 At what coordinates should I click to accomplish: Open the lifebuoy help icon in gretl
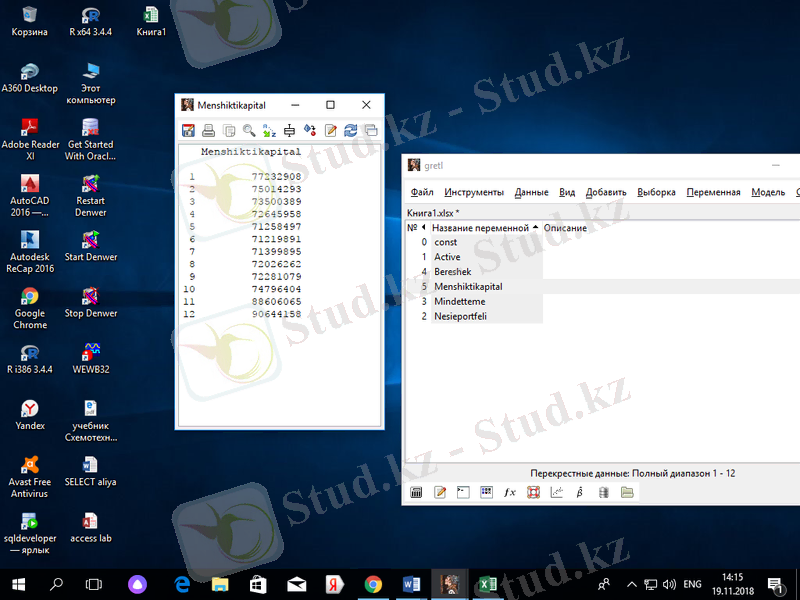point(533,492)
